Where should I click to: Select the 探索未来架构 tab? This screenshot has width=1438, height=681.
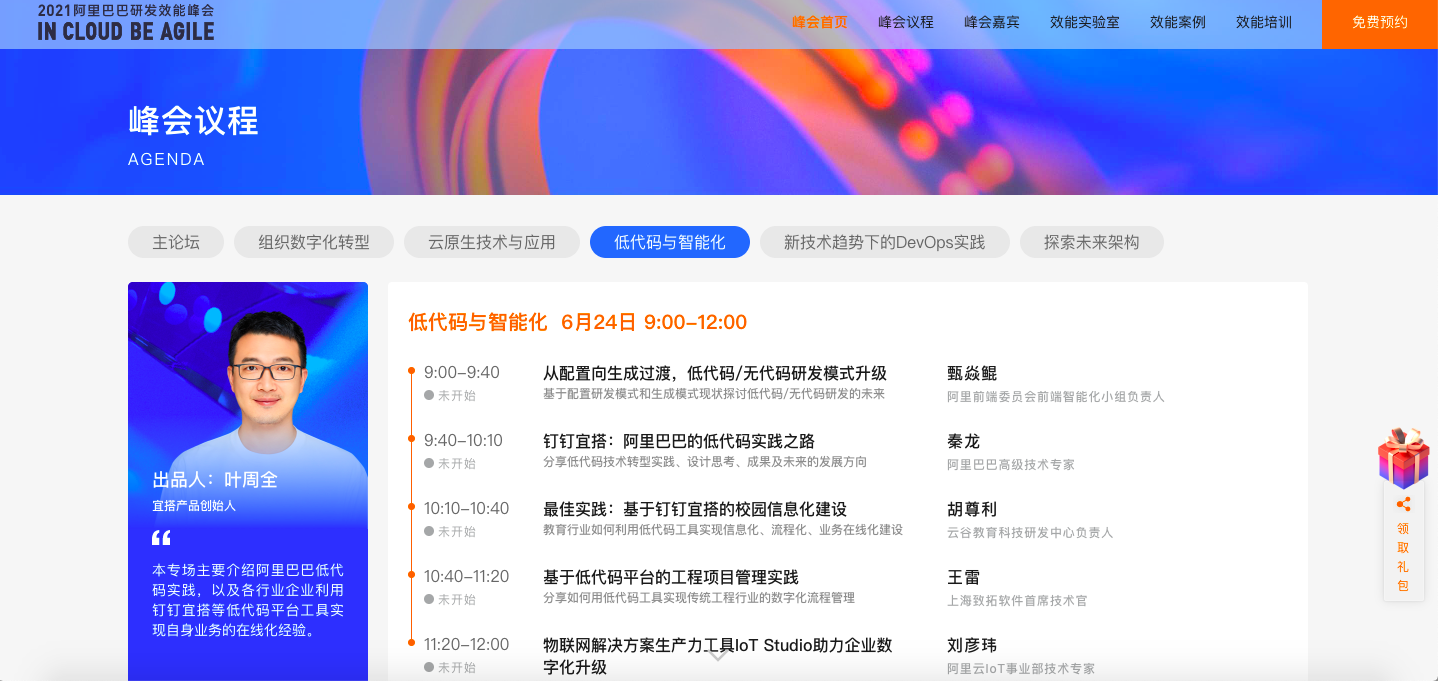point(1092,242)
